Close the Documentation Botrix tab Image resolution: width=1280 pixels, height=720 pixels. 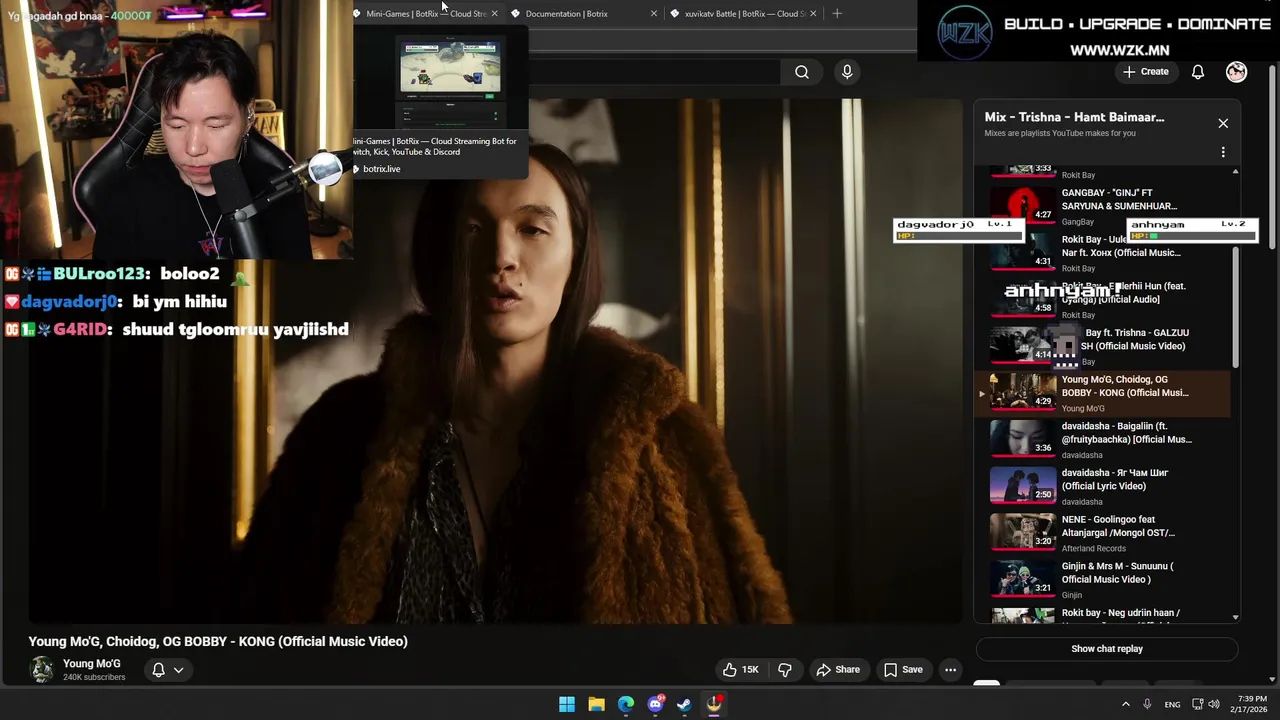coord(654,14)
